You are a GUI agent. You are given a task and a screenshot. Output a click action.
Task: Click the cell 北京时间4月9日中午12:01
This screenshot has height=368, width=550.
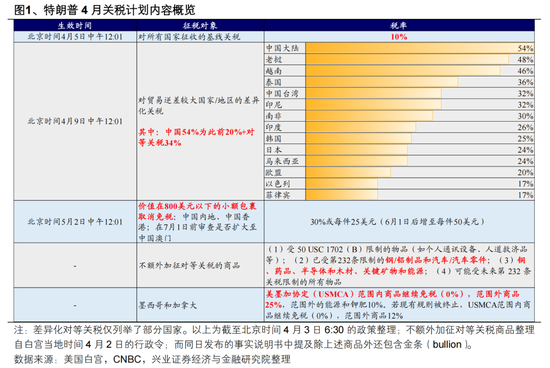(75, 121)
